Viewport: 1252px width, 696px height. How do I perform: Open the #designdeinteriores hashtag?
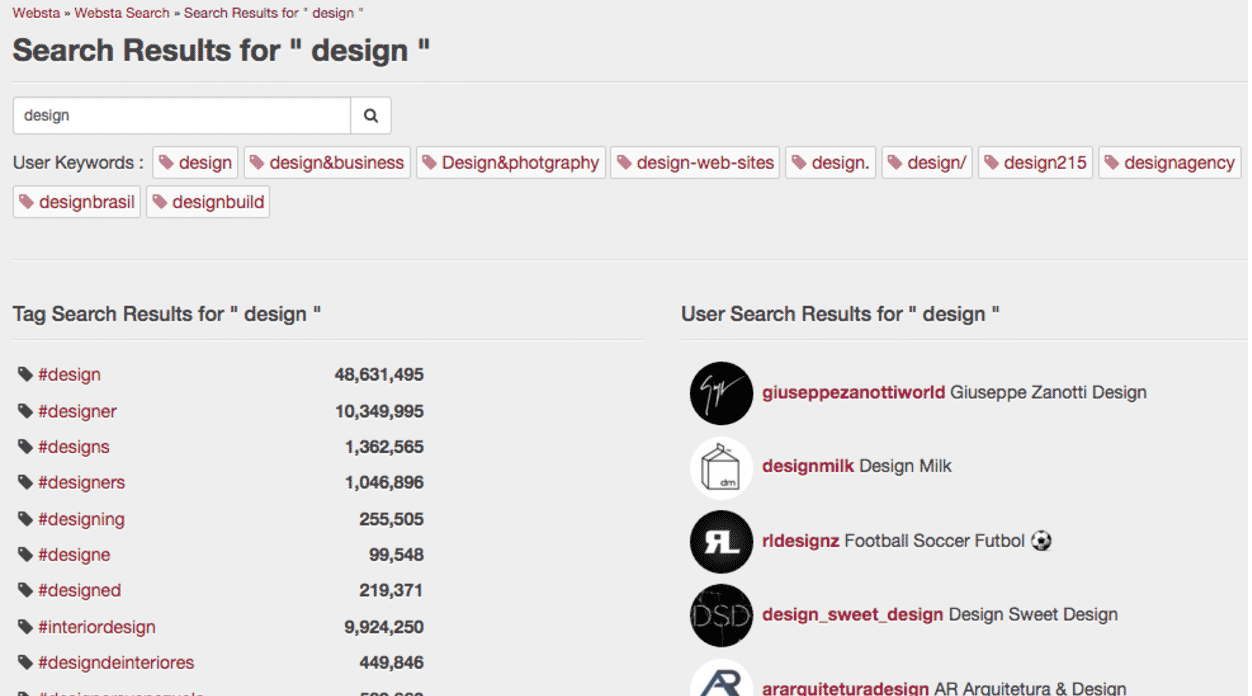click(x=116, y=662)
